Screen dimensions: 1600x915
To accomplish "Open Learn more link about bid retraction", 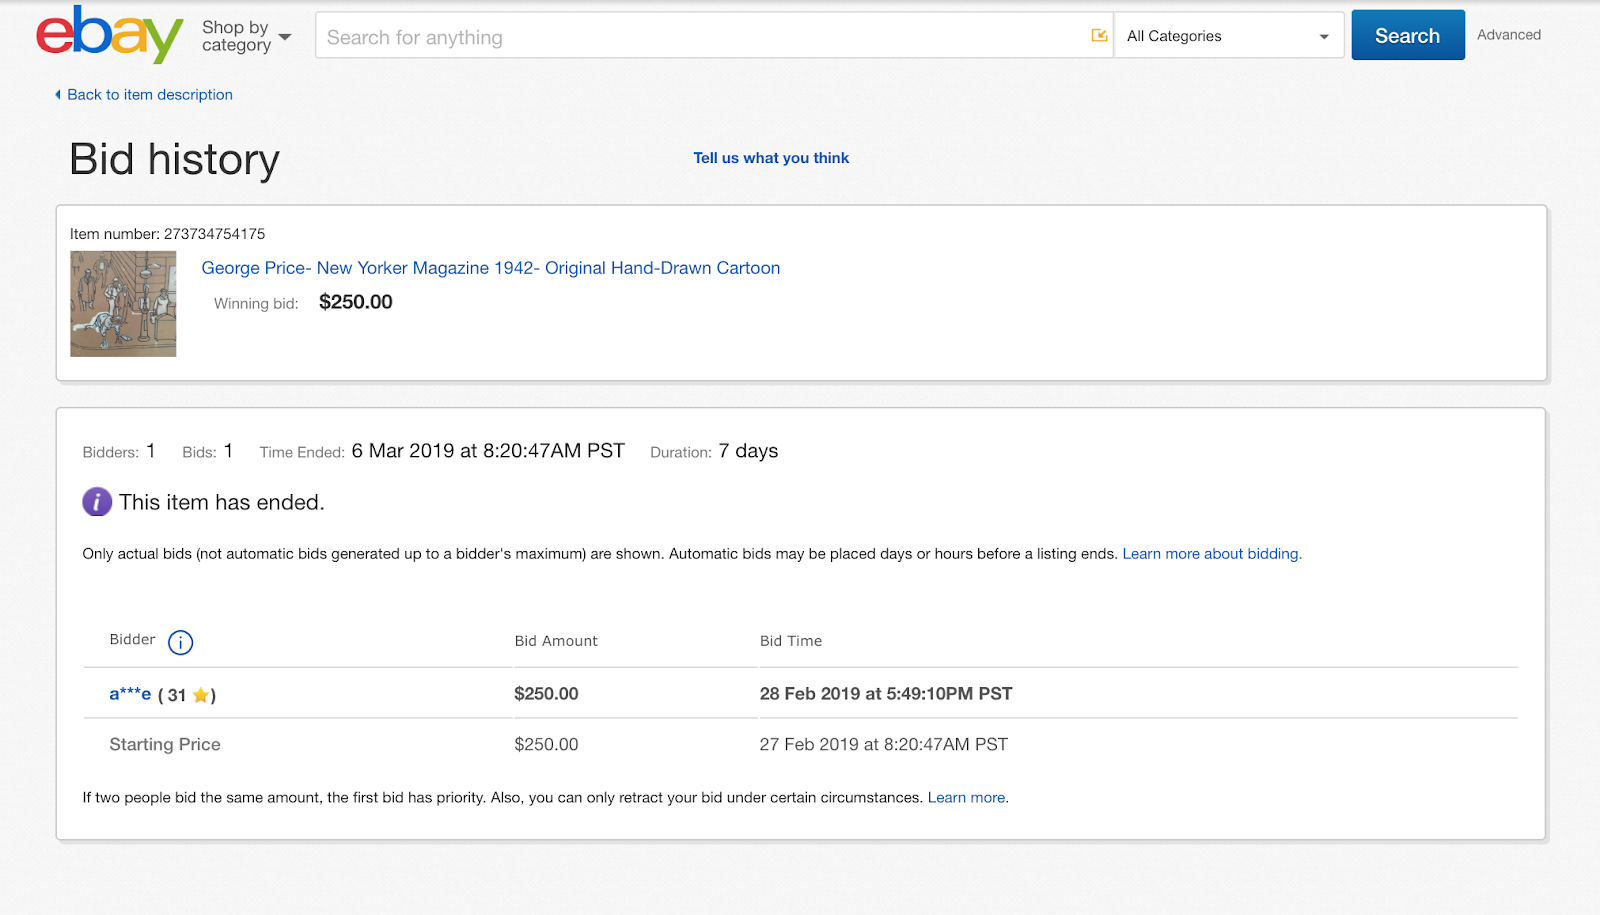I will [967, 798].
